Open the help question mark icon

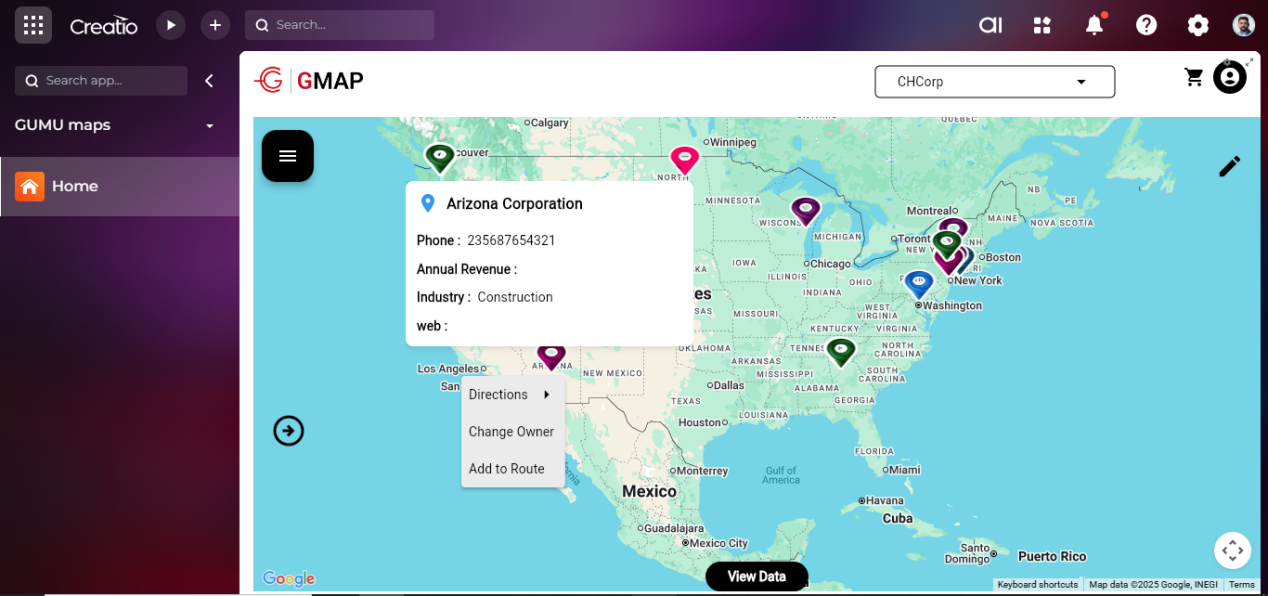point(1147,25)
